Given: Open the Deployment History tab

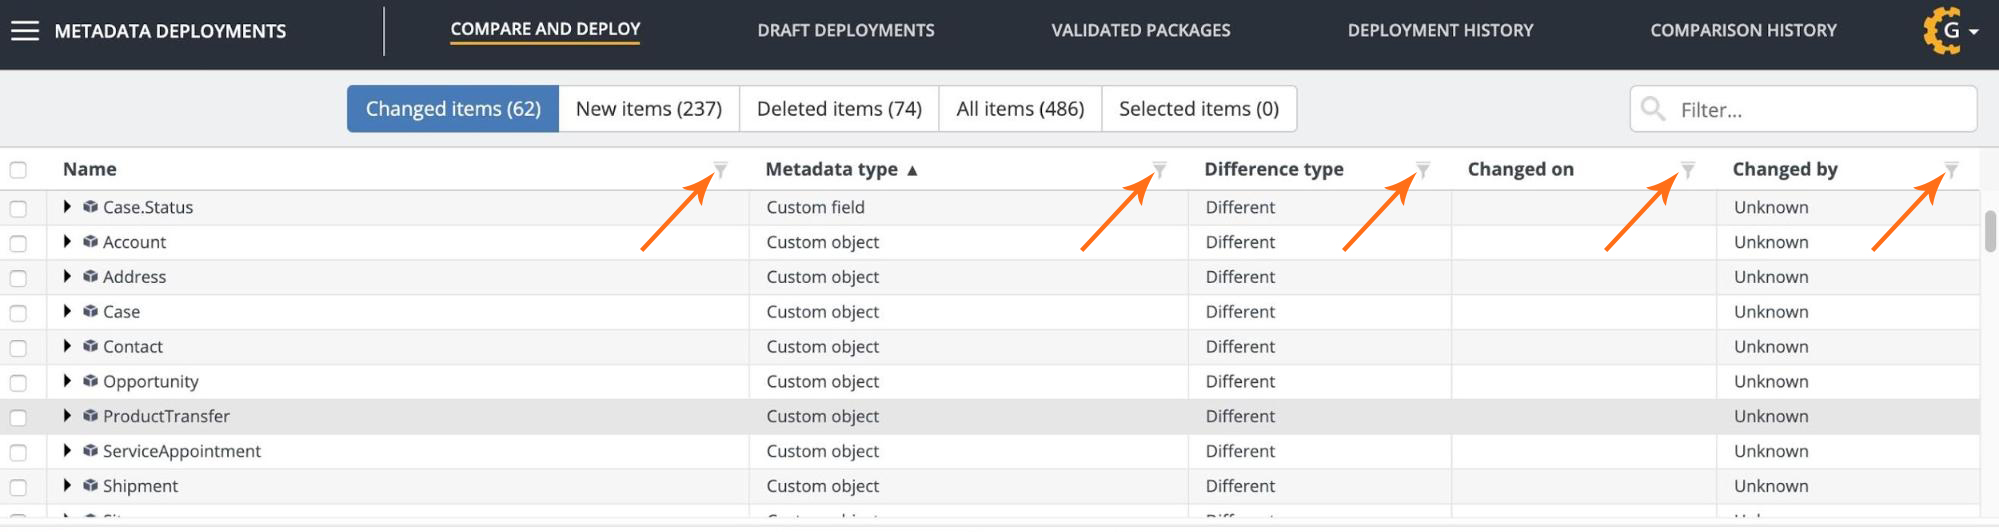Looking at the screenshot, I should point(1440,31).
